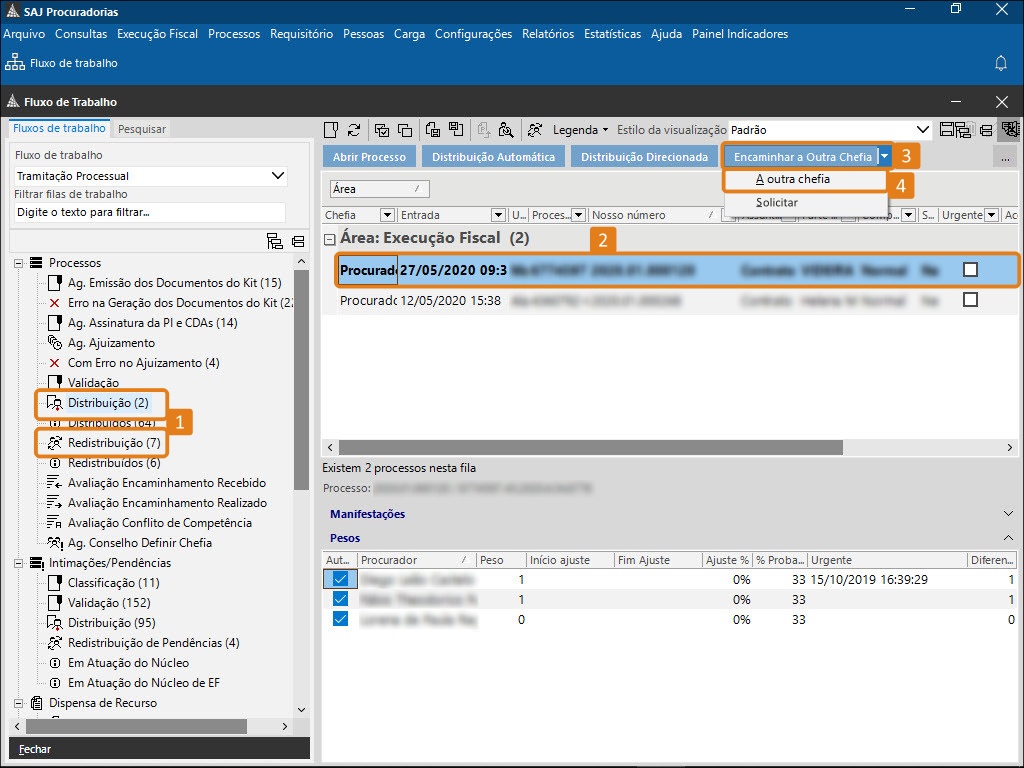1024x768 pixels.
Task: Expand the Manifestações section
Action: point(1008,514)
